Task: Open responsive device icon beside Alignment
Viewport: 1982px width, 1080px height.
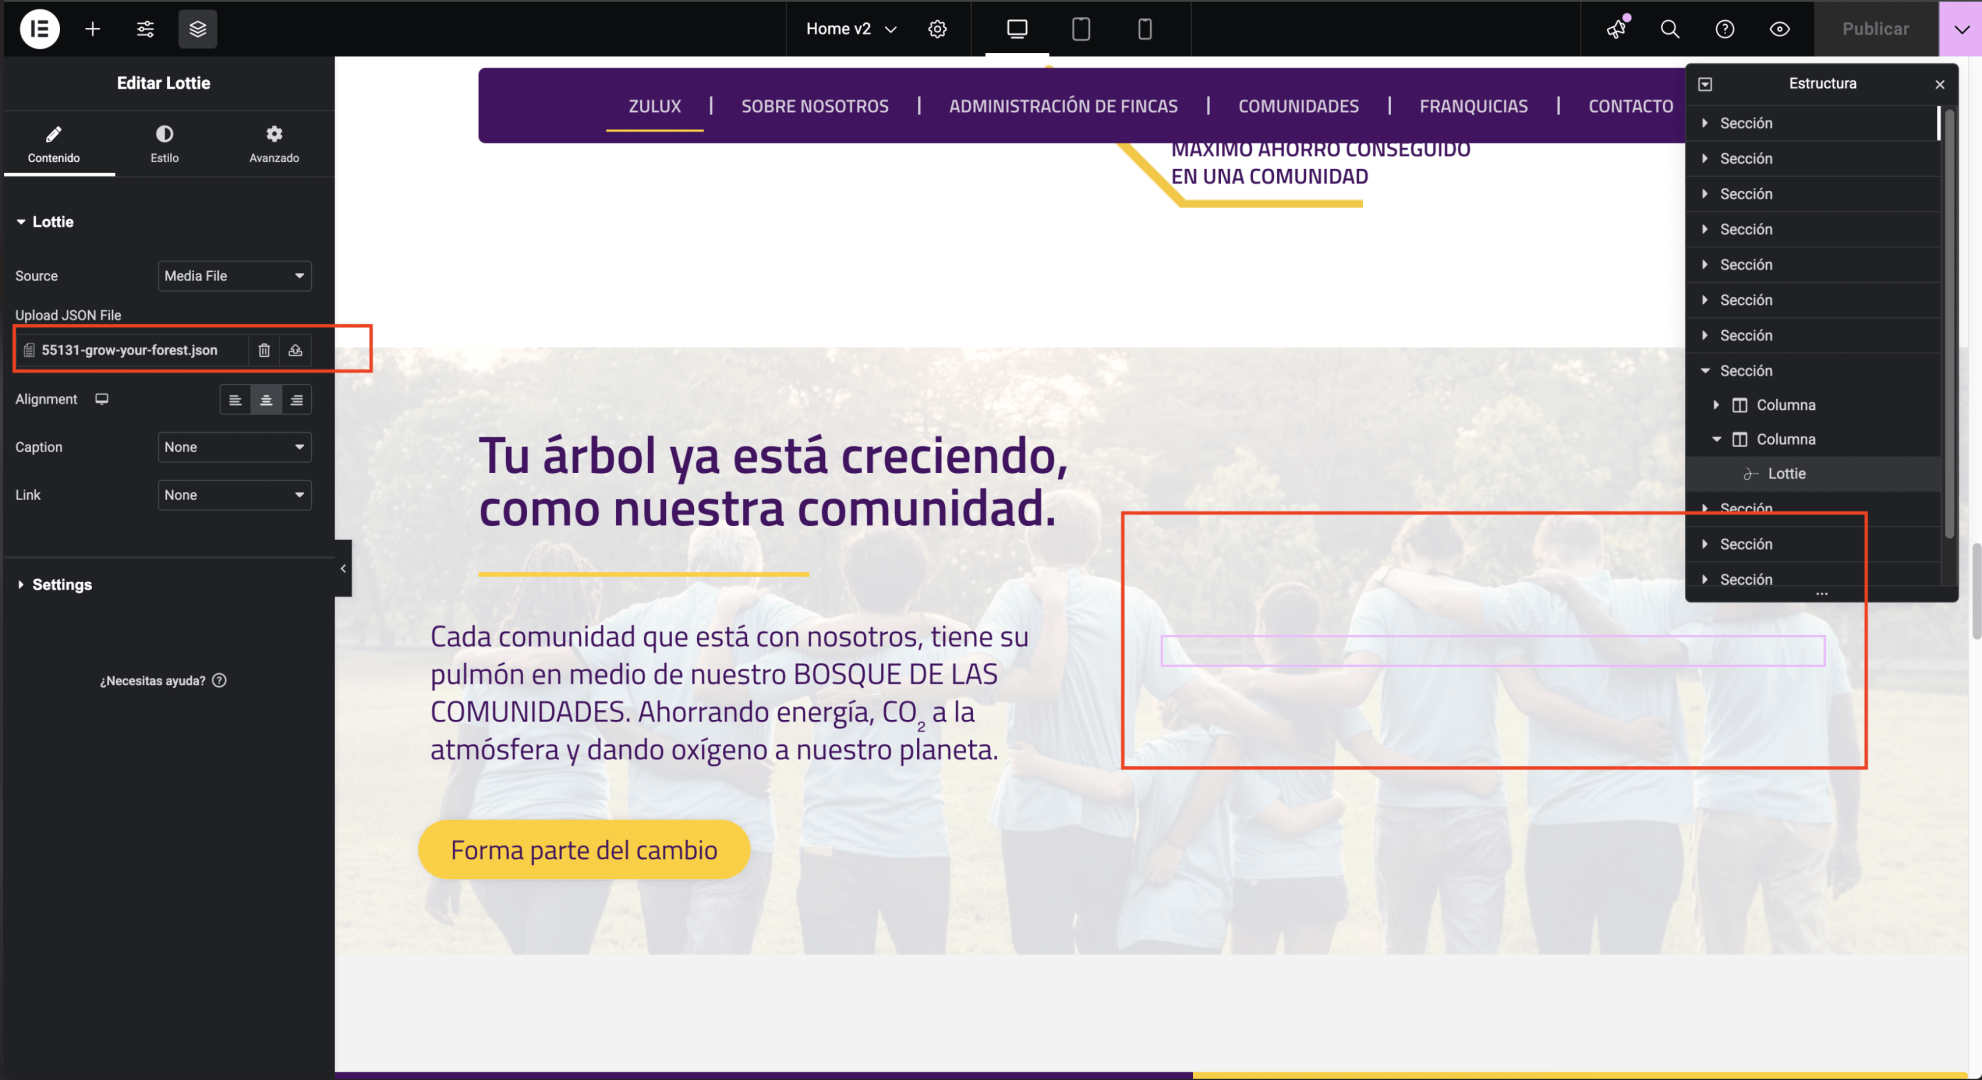Action: click(102, 399)
